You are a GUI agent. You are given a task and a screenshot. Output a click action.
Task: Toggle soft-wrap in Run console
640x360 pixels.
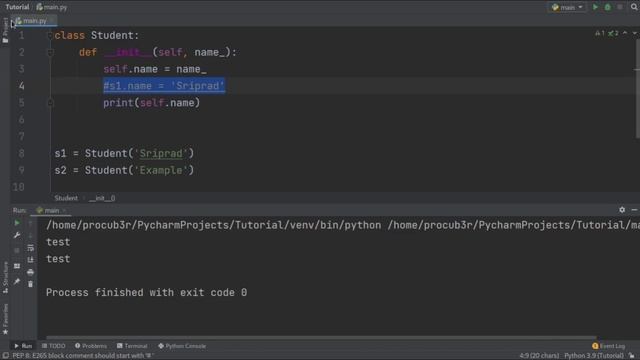[x=30, y=248]
